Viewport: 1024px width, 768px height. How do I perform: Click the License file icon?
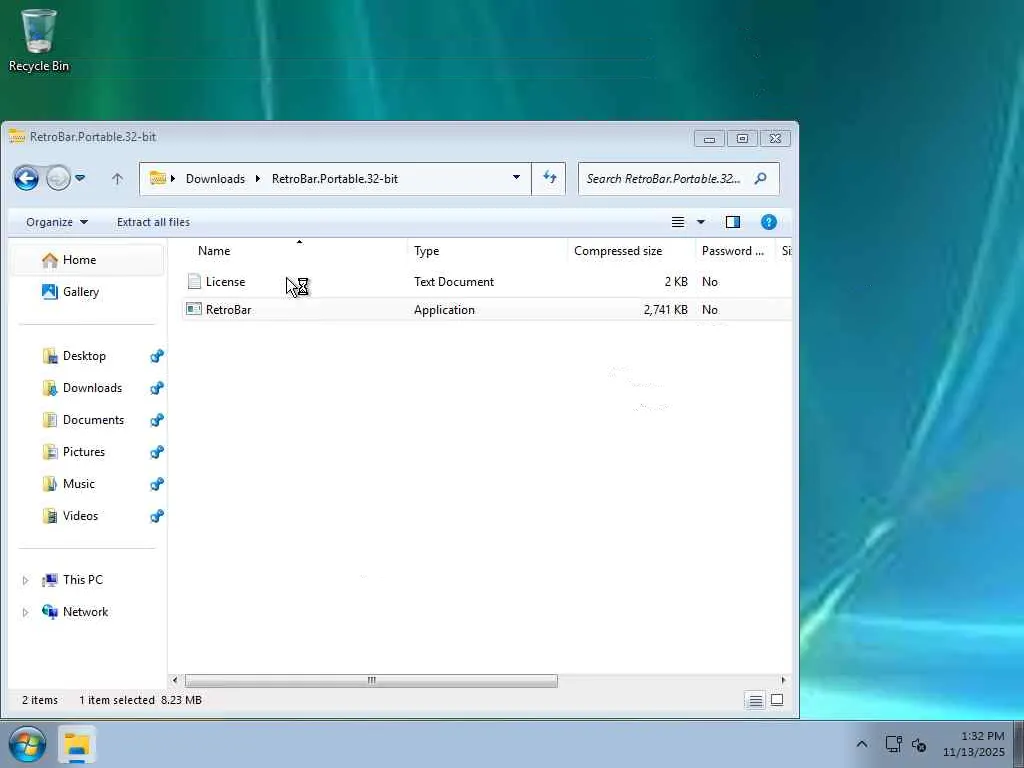click(194, 281)
